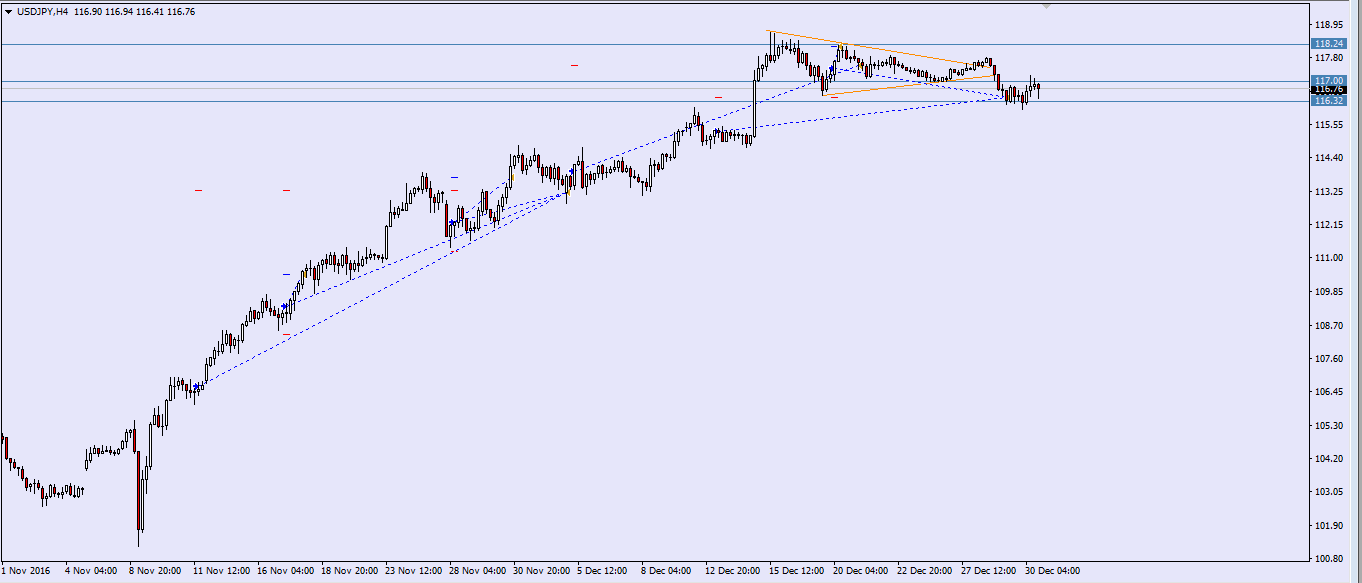Select the 116.32 horizontal line price label
Screen dimensions: 1362x583
(1328, 101)
